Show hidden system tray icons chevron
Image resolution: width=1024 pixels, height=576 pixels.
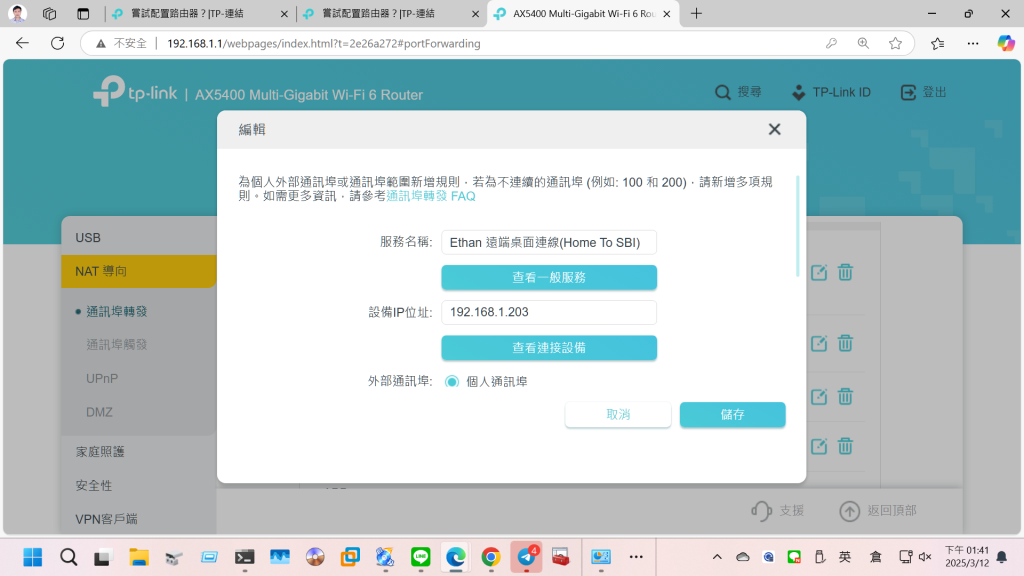(x=717, y=556)
